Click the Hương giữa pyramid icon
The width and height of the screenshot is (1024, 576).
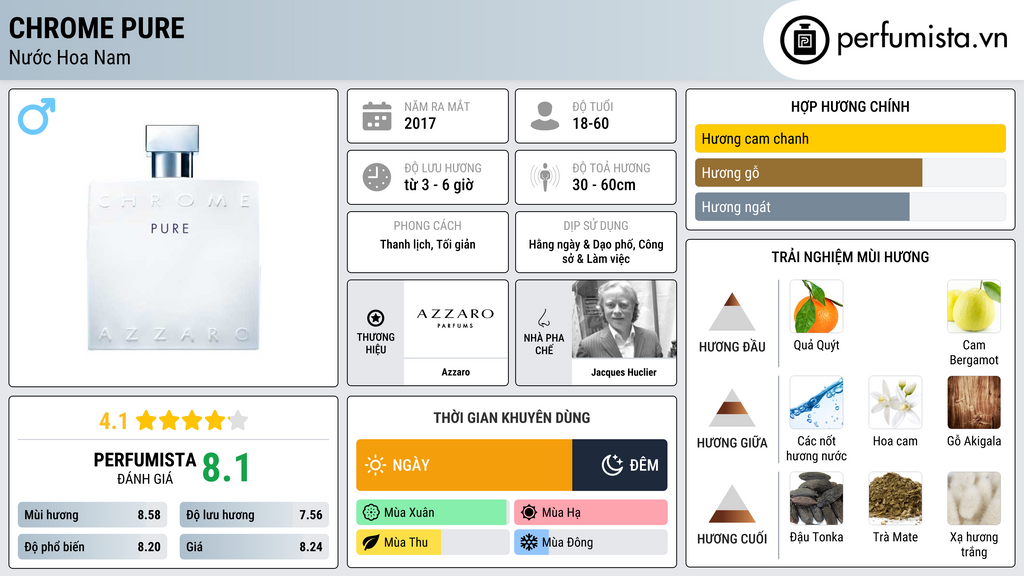pyautogui.click(x=732, y=408)
